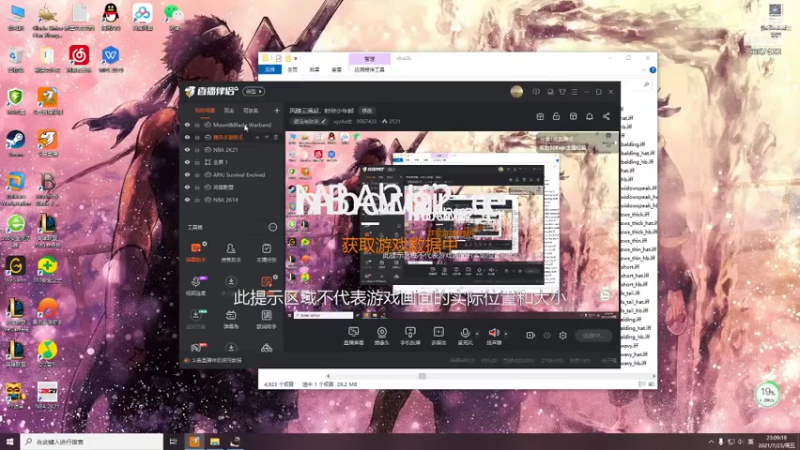Screen dimensions: 800x450
Task: Open the notification bell in streaming app
Action: [589, 116]
